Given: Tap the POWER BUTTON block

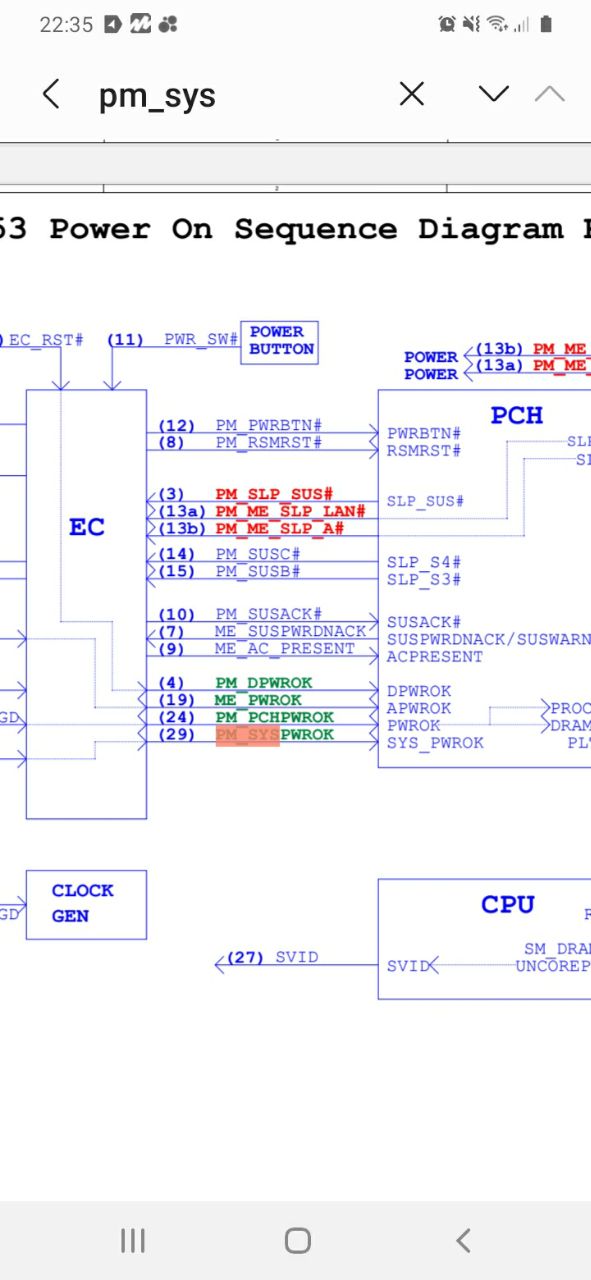Looking at the screenshot, I should [281, 341].
